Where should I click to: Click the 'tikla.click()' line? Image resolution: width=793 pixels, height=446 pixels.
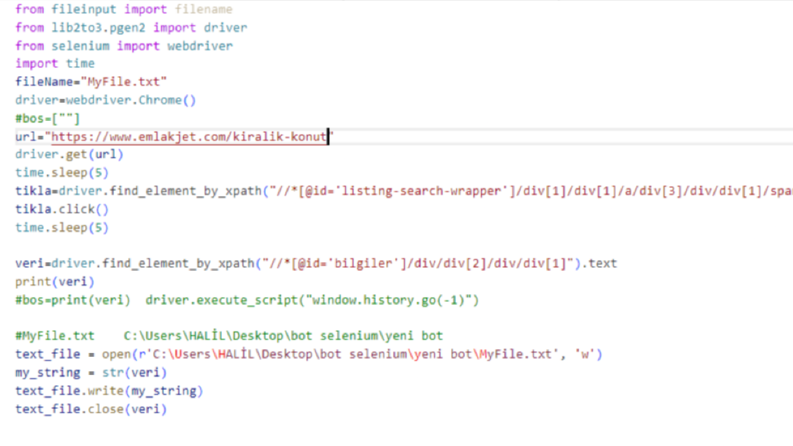coord(62,209)
